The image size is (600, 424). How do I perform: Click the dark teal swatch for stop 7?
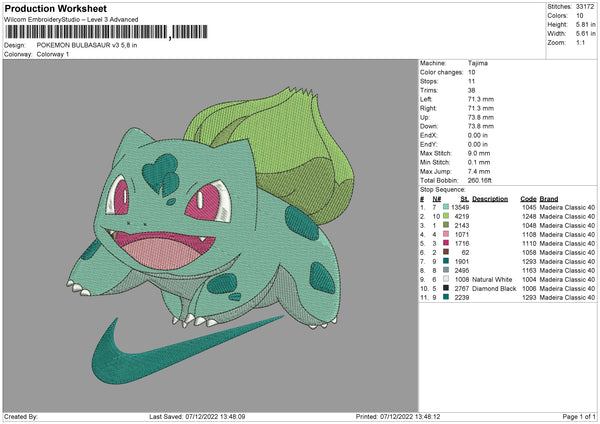pyautogui.click(x=446, y=261)
